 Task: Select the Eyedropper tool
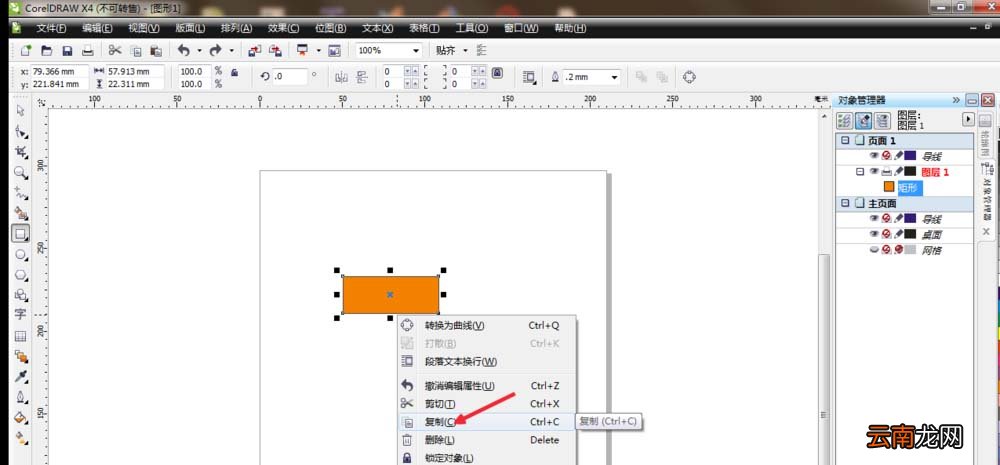pos(20,376)
